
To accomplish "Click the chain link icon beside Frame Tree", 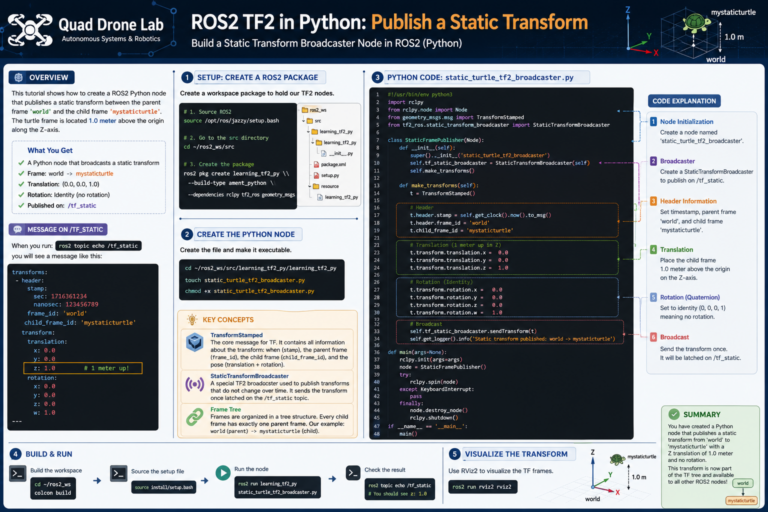I will tap(194, 417).
